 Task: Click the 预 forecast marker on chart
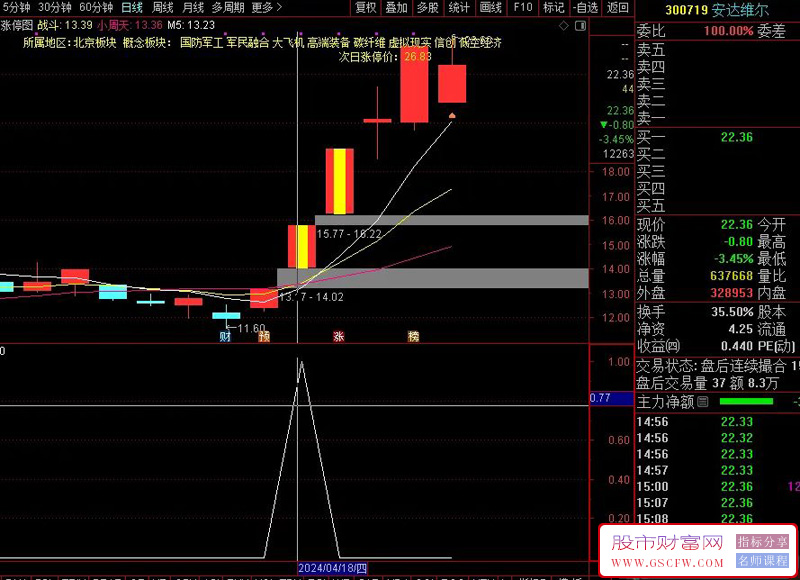[x=264, y=336]
